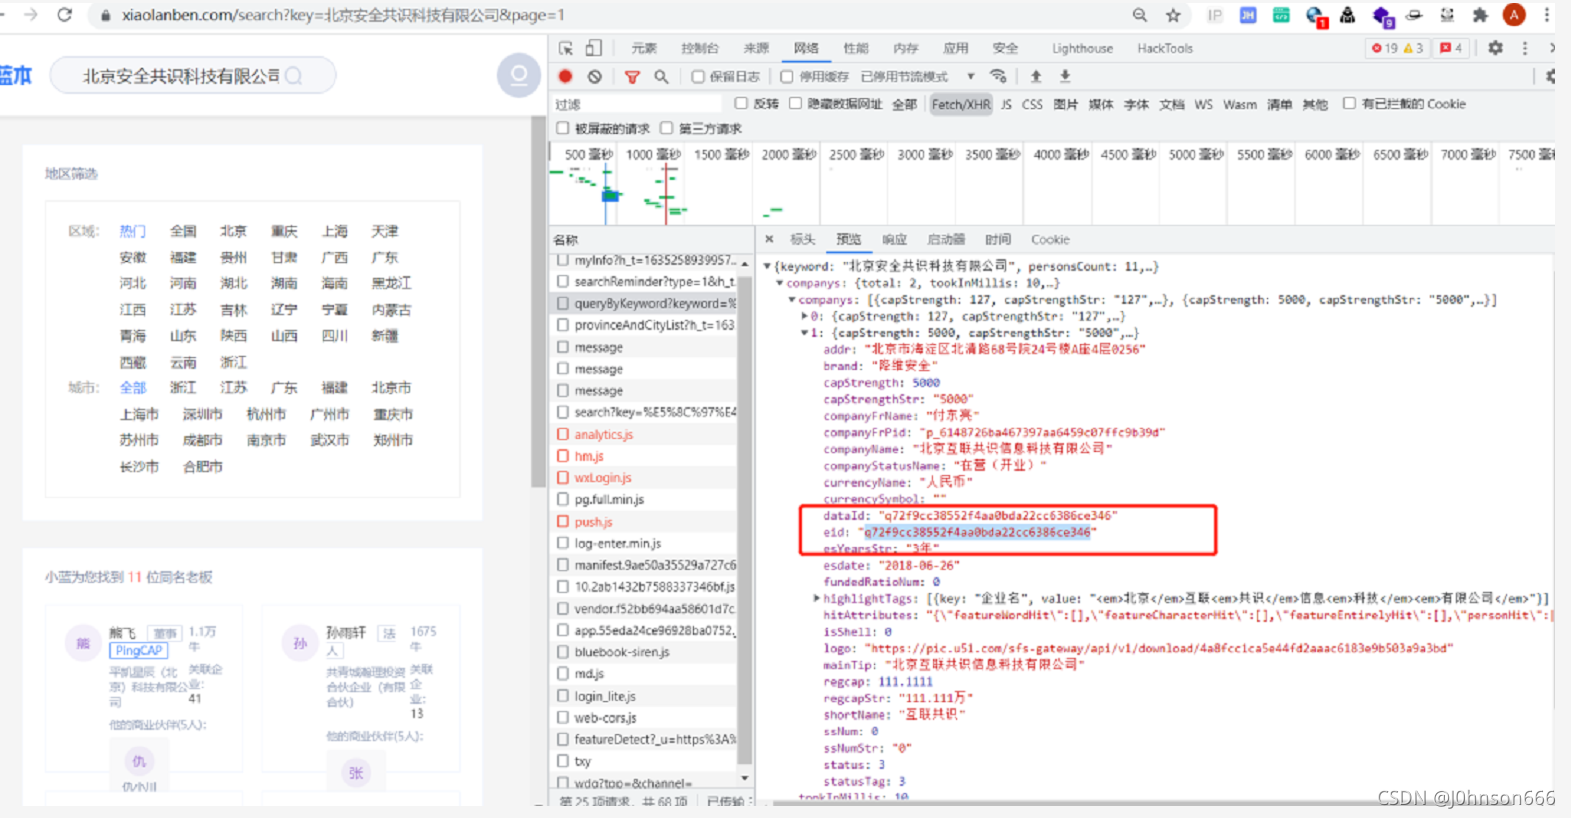
Task: Tick the 隐藏数据网址 checkbox
Action: (x=795, y=103)
